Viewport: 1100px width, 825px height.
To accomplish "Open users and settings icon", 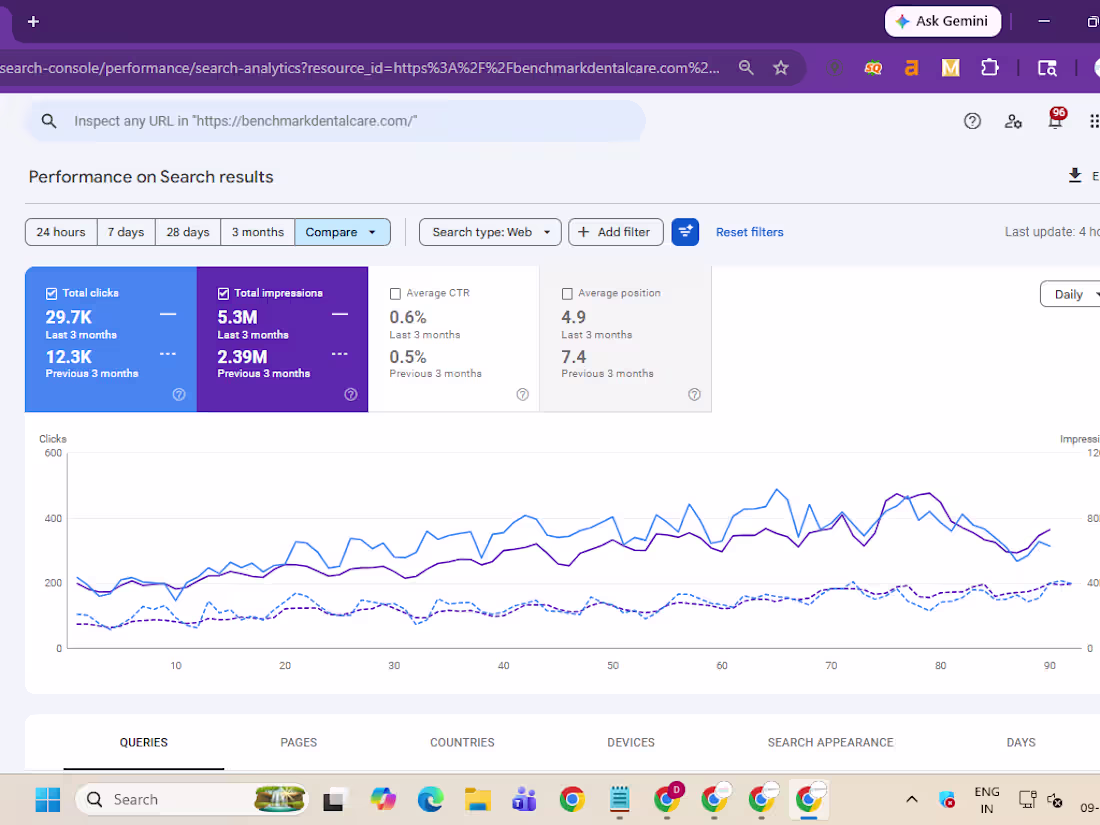I will pos(1013,121).
